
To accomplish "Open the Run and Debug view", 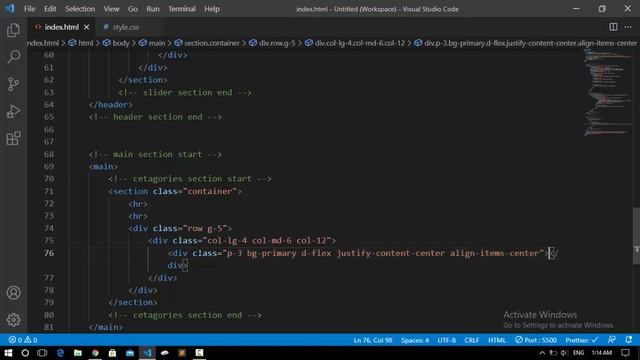I will point(13,111).
